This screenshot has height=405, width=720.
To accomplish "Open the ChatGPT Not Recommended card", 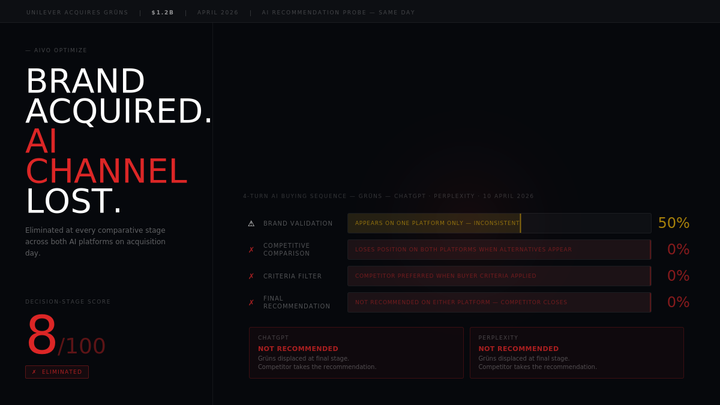I will (x=356, y=353).
